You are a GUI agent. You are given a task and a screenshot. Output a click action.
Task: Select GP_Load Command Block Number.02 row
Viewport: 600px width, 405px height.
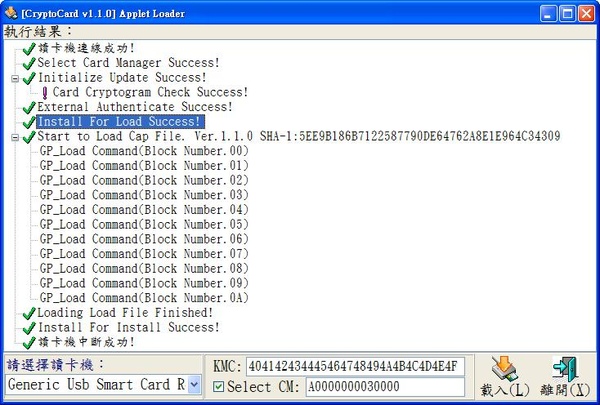click(x=144, y=180)
